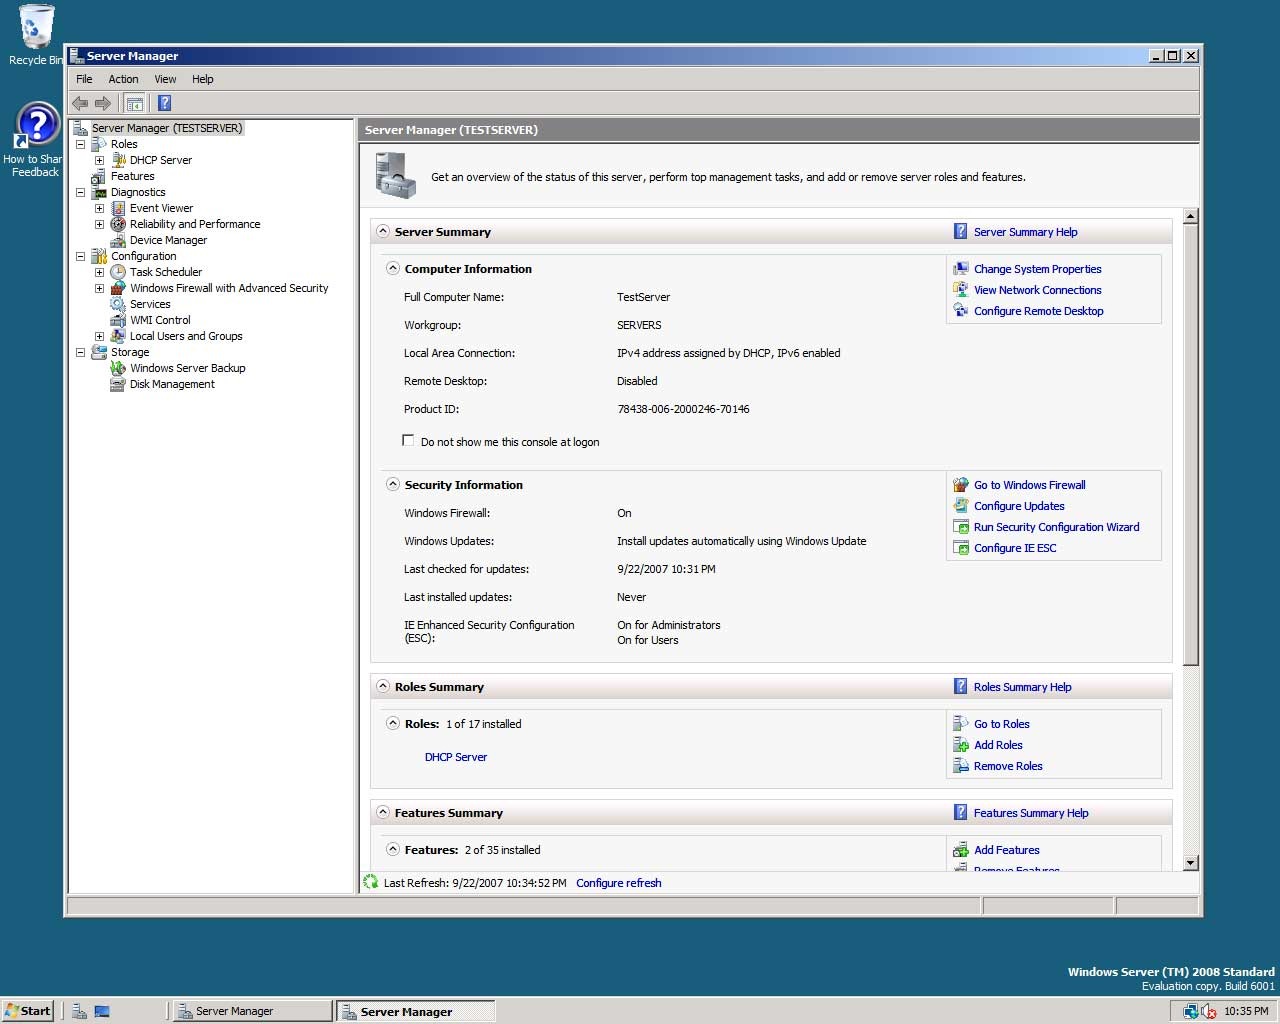
Task: Toggle the show/hide console tree toolbar icon
Action: click(134, 103)
